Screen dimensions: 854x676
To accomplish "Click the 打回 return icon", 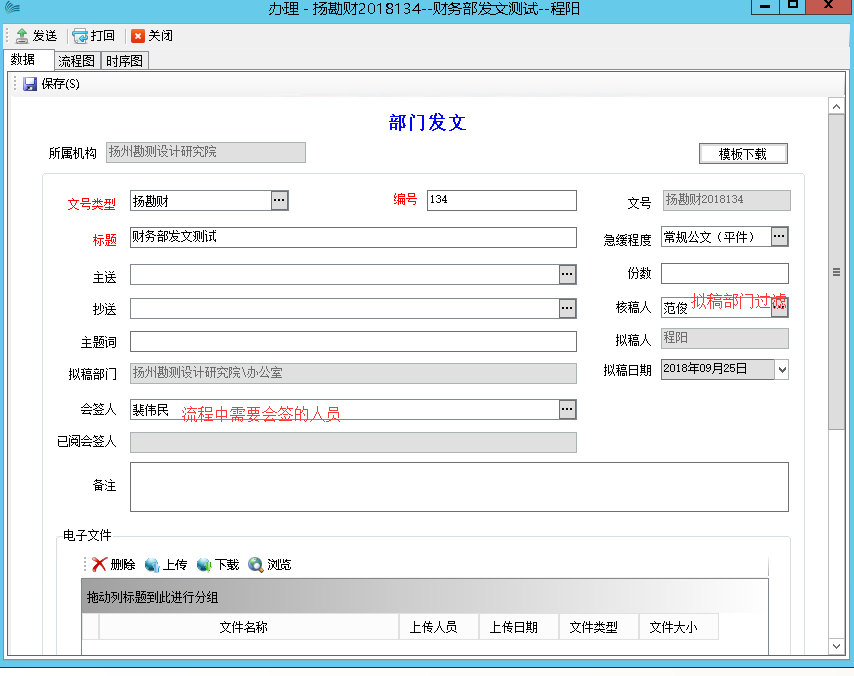I will [x=80, y=36].
